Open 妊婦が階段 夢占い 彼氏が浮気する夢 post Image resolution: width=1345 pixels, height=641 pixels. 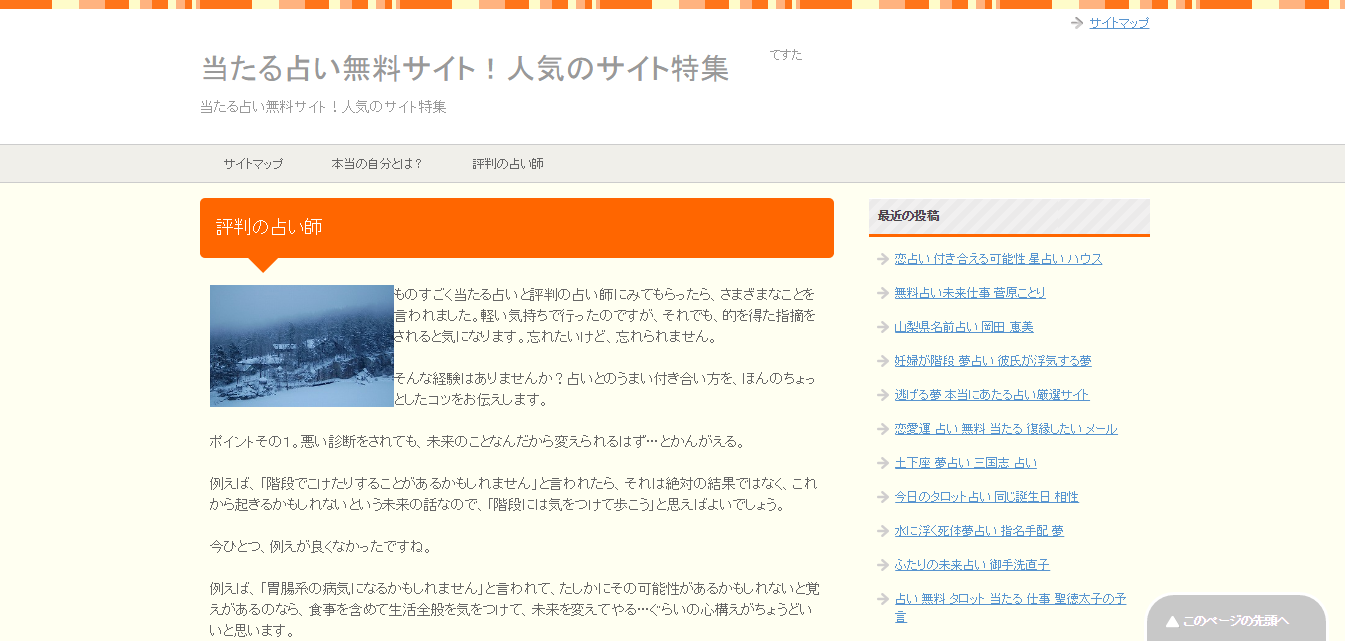[x=992, y=361]
